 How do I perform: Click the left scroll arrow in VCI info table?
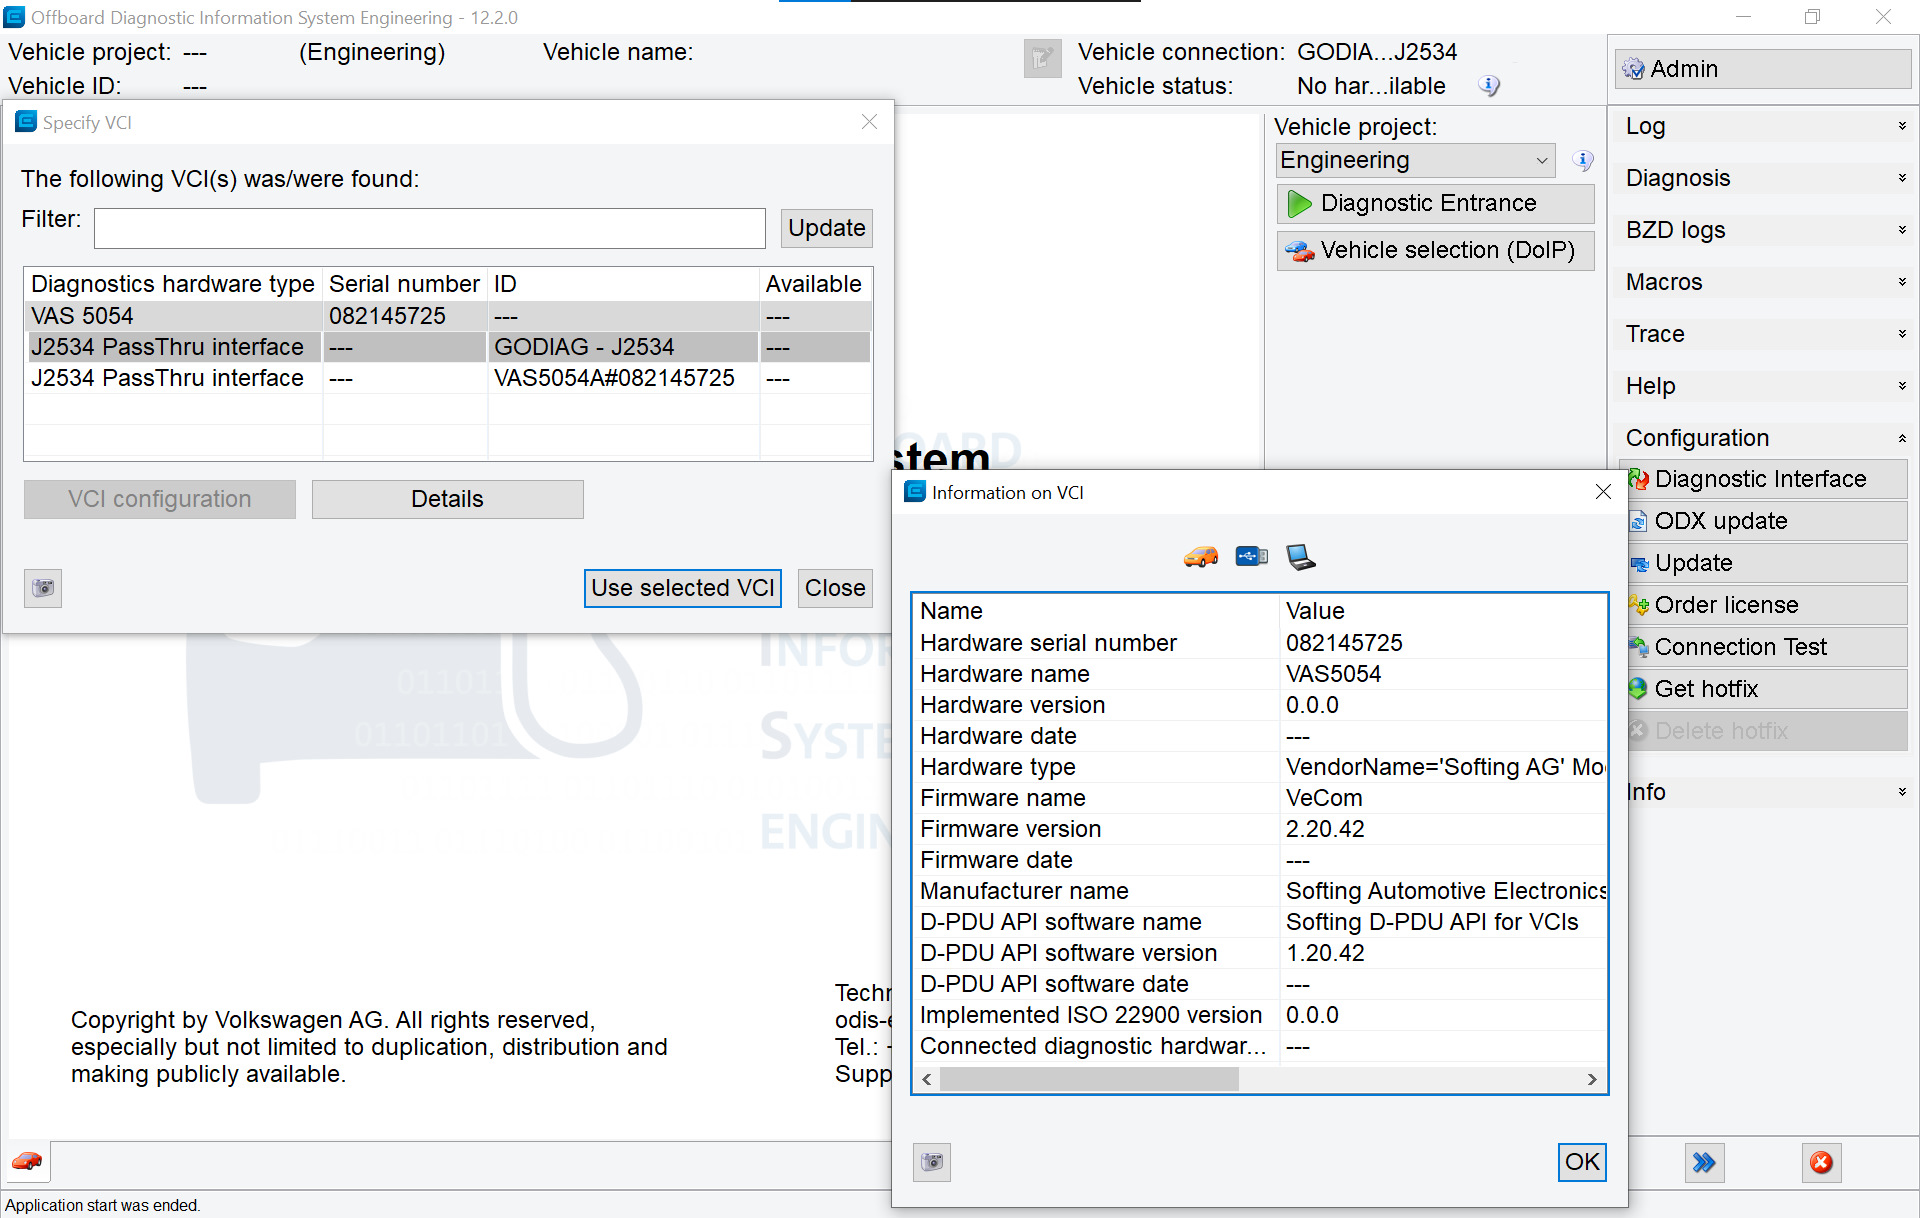[927, 1080]
